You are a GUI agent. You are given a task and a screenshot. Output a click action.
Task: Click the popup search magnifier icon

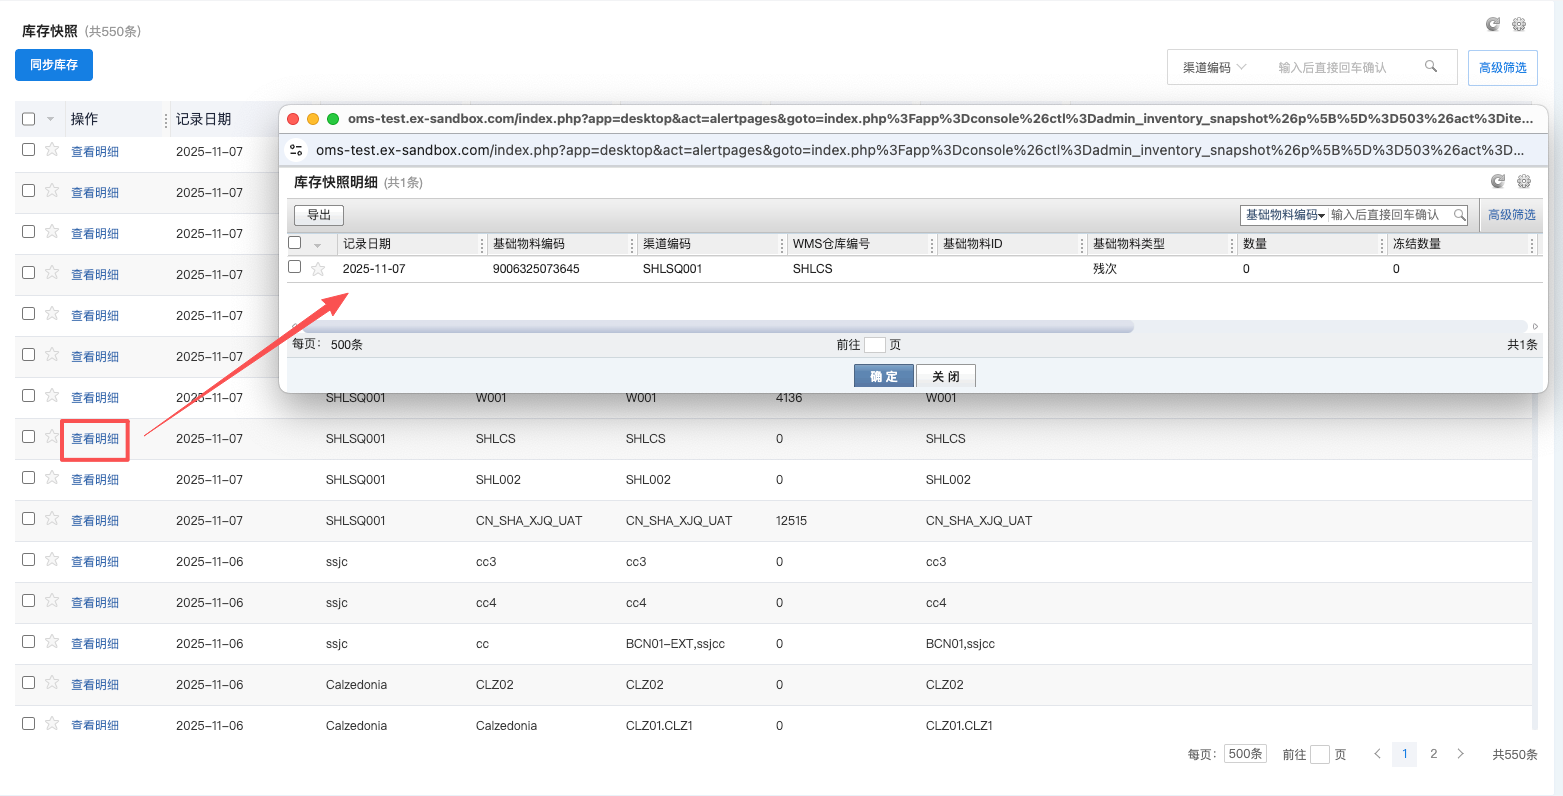tap(1460, 214)
